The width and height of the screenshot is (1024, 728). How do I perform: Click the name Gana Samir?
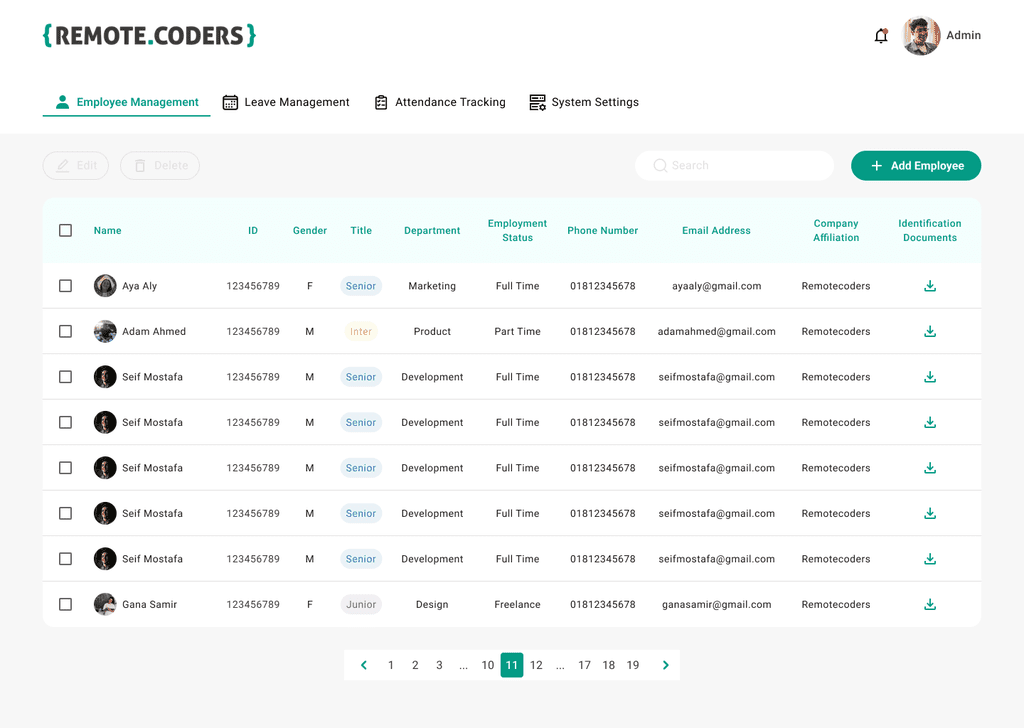[x=150, y=605]
